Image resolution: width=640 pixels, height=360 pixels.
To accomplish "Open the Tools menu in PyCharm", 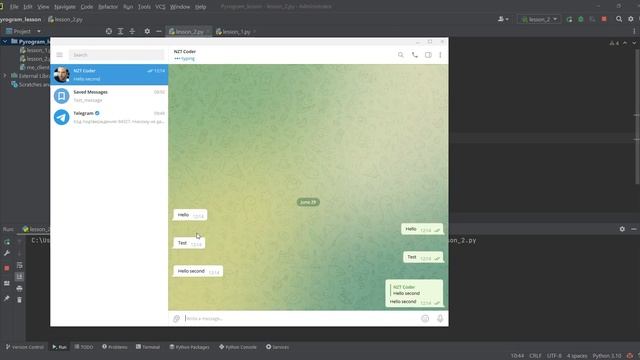I will click(x=144, y=7).
